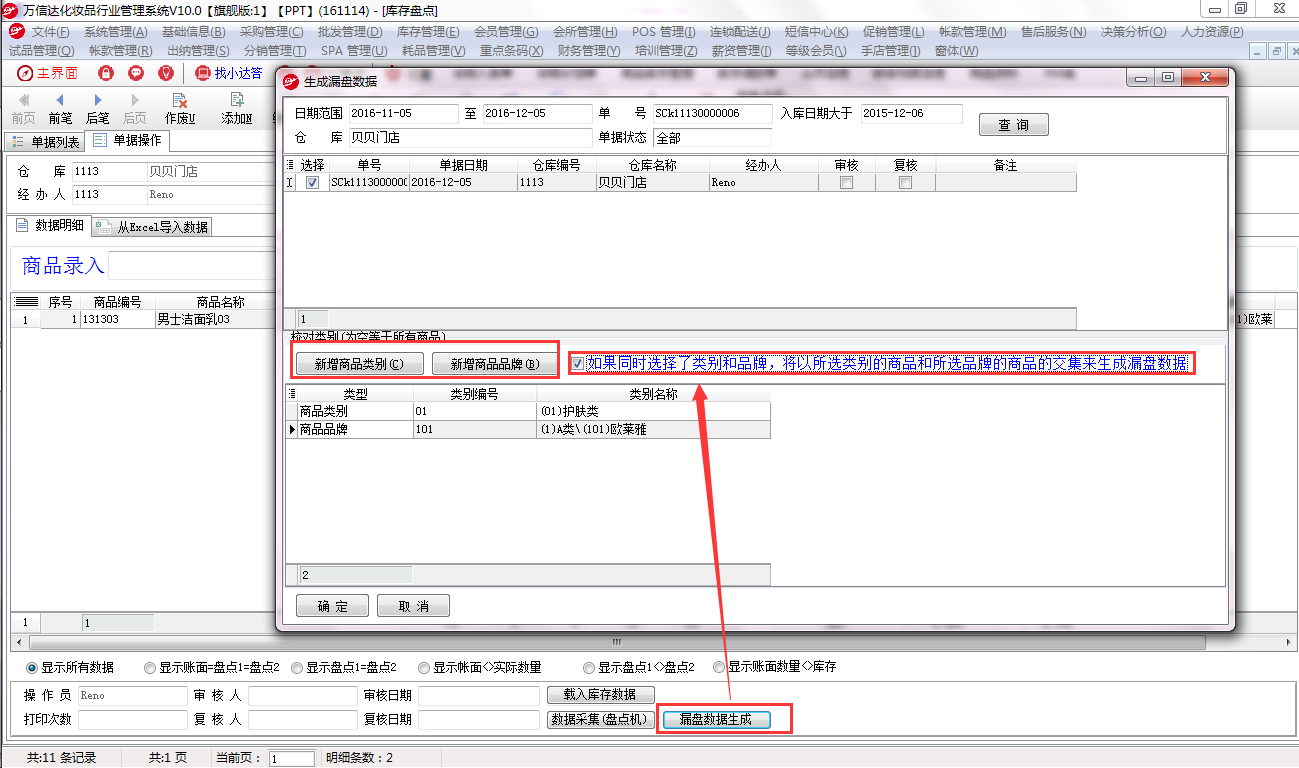Click 入库日期大于 date field
The height and width of the screenshot is (768, 1299).
(911, 114)
